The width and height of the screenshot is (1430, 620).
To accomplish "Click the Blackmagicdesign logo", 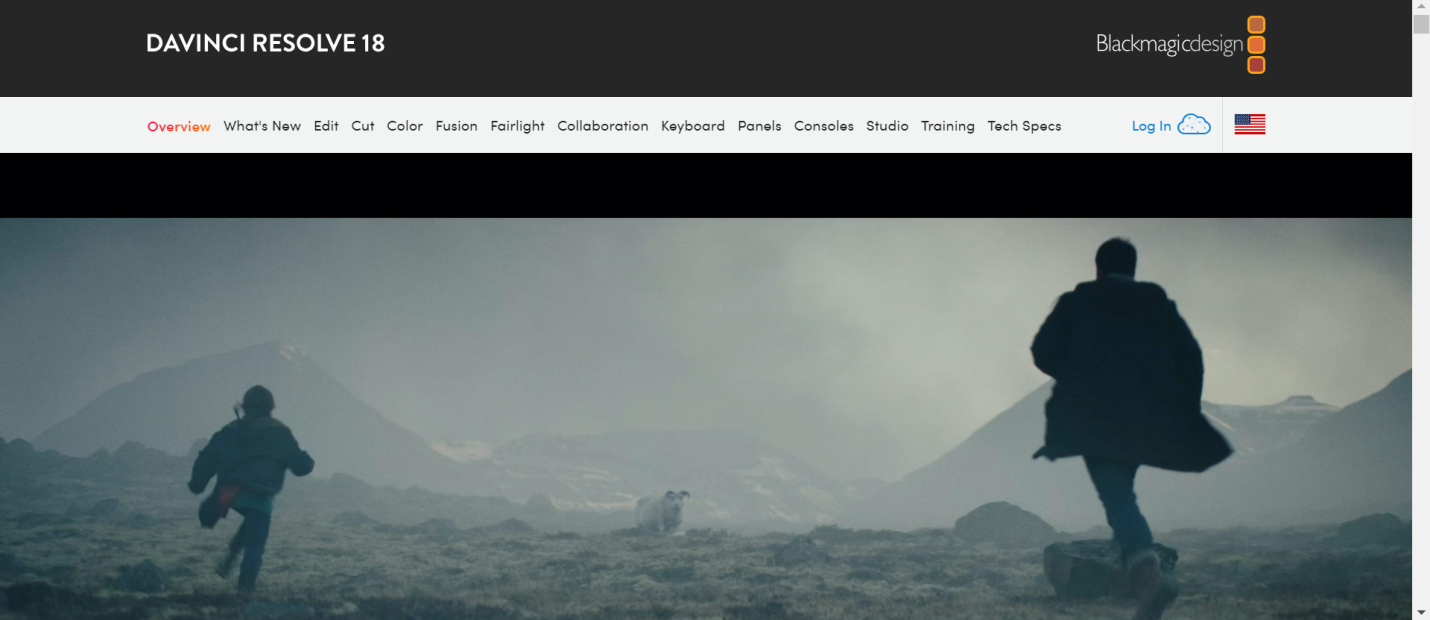I will (x=1181, y=44).
